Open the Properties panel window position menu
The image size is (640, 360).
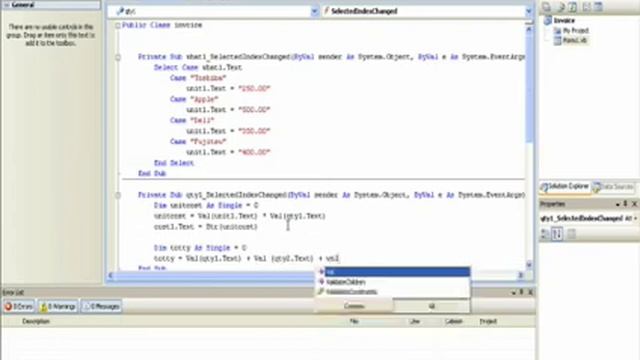[x=618, y=204]
